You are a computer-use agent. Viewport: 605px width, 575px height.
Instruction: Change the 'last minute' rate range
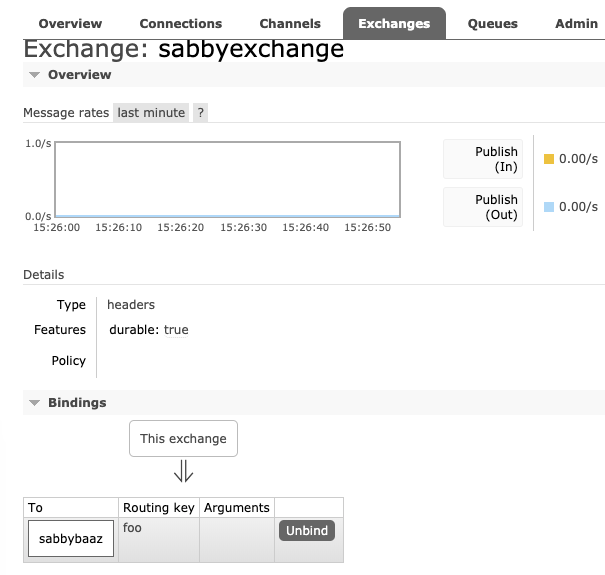[151, 113]
